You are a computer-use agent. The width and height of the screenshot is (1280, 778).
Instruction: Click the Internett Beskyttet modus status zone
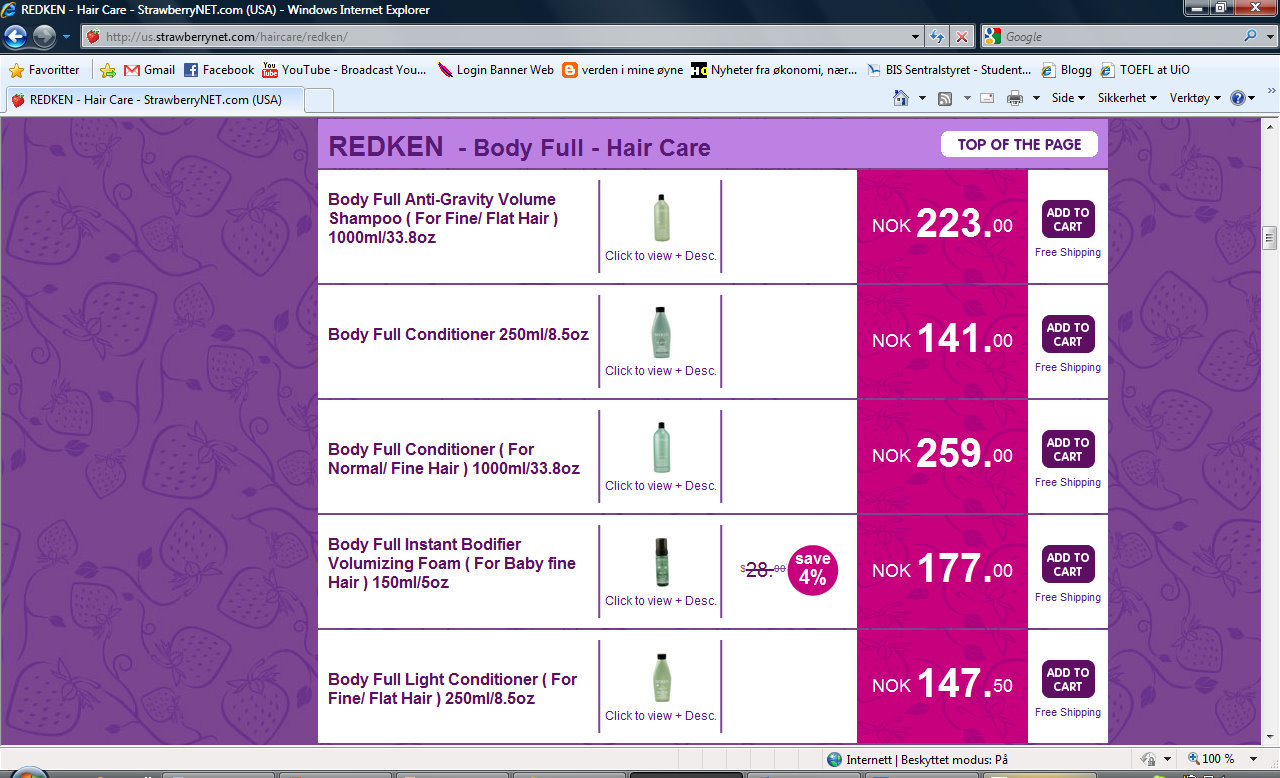pos(916,759)
